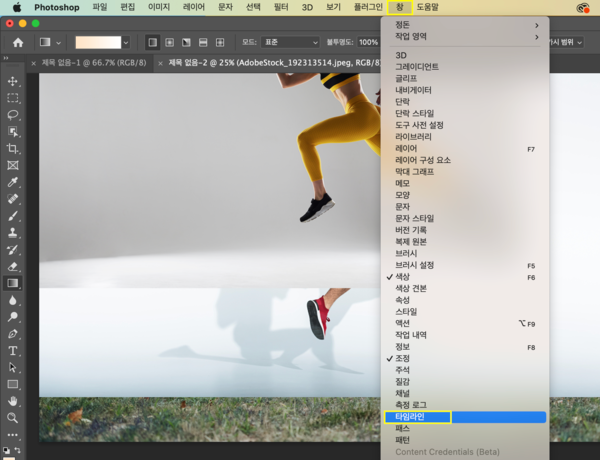Image resolution: width=600 pixels, height=460 pixels.
Task: Choose Reflected gradient style button
Action: 203,42
